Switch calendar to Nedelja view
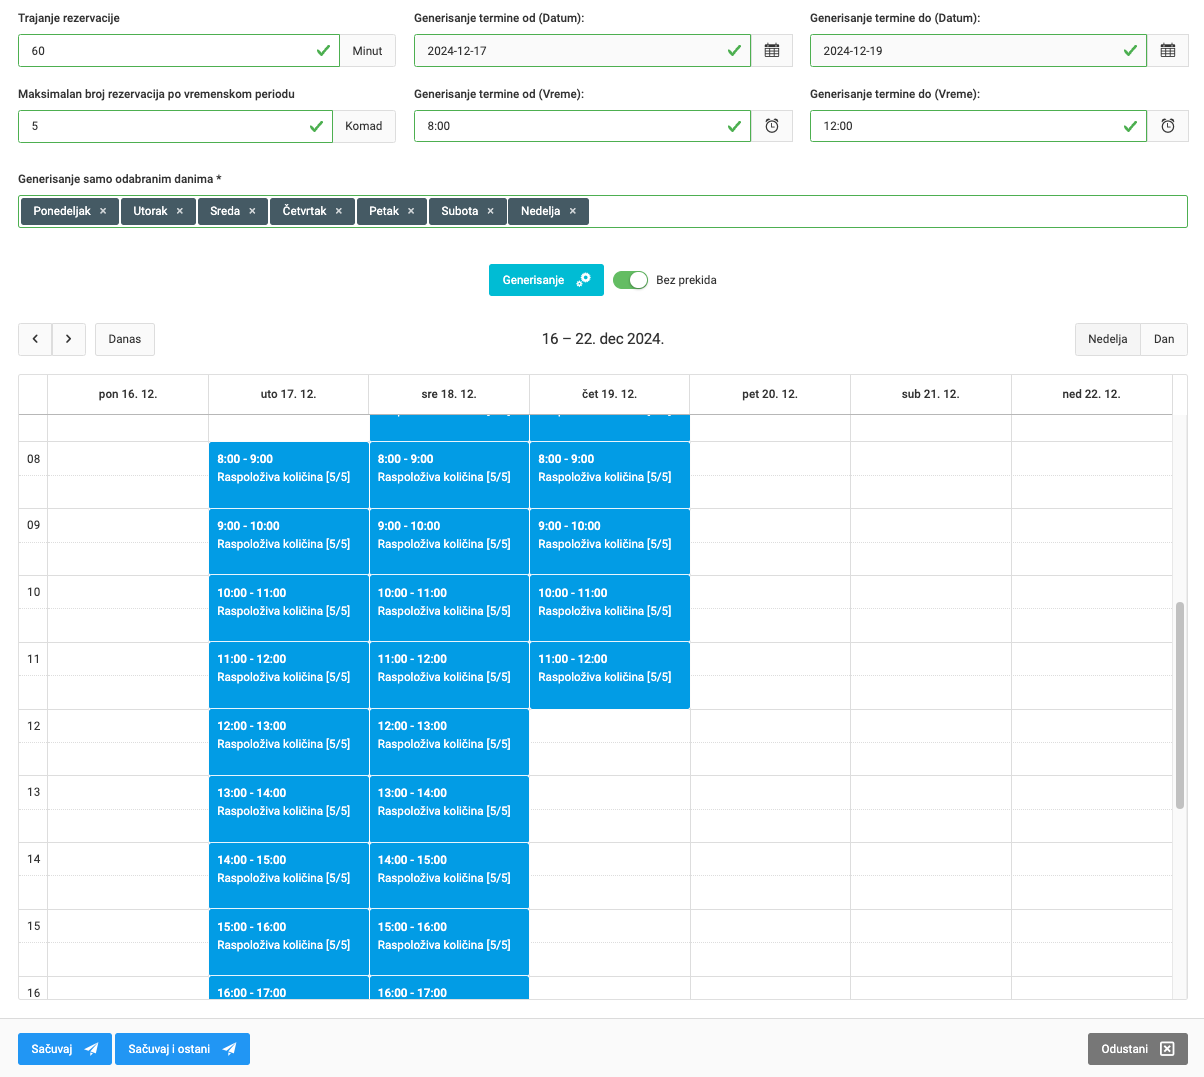 1107,339
